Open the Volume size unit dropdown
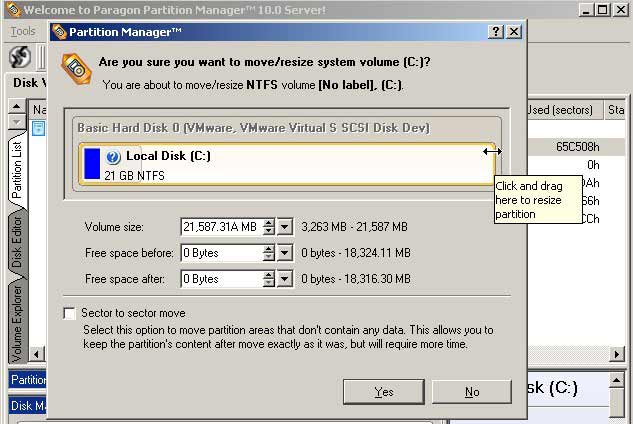 [285, 227]
